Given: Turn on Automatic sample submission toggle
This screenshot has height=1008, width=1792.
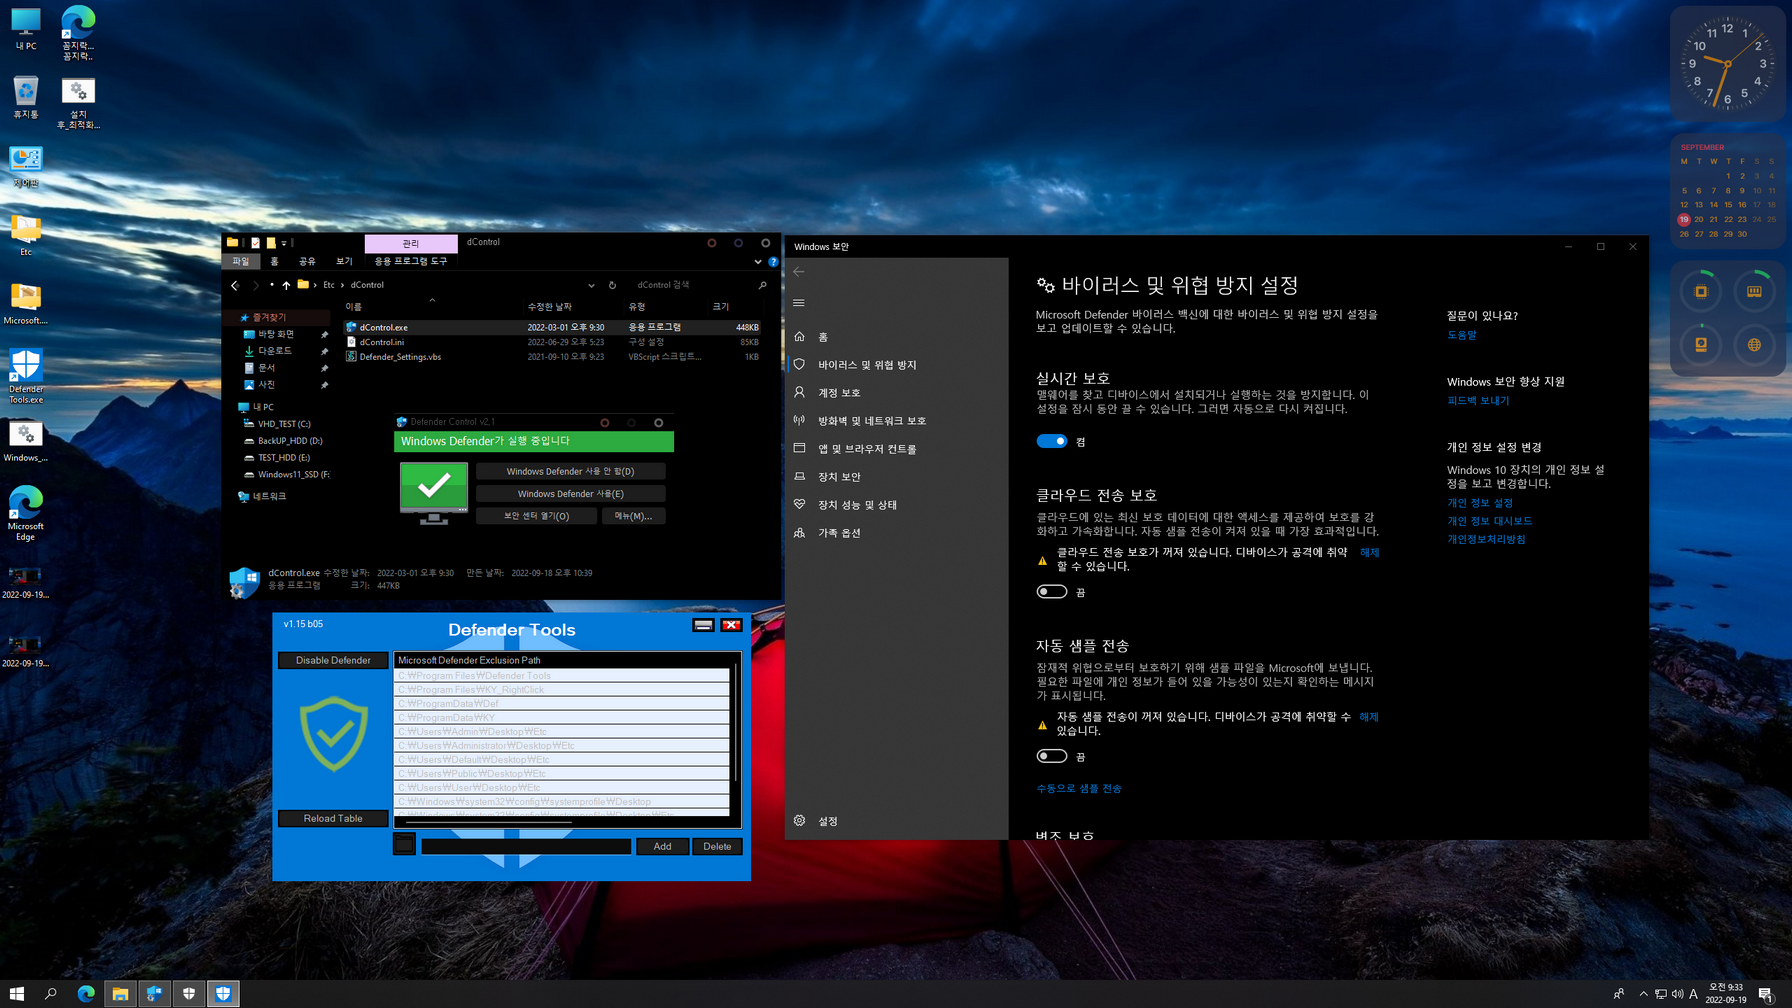Looking at the screenshot, I should 1052,756.
